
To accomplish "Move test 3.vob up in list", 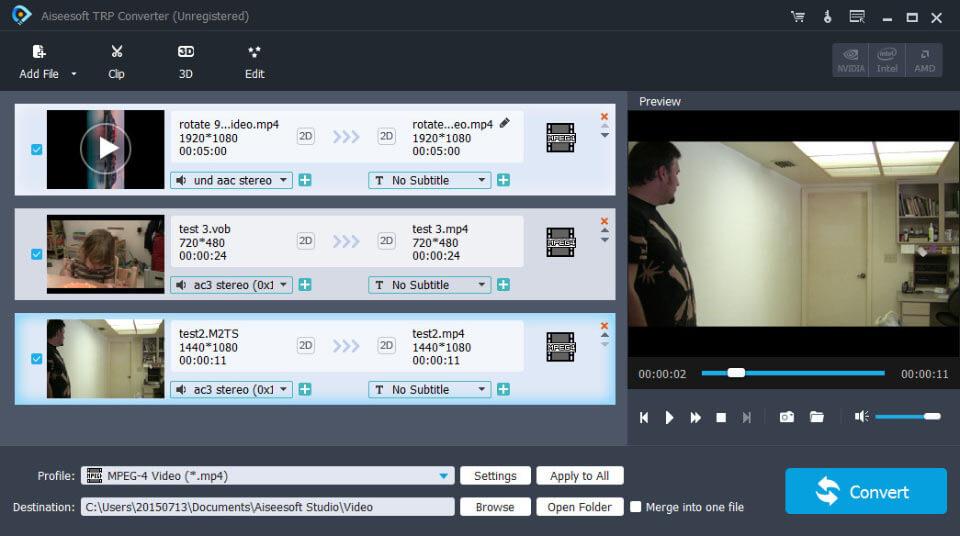I will tap(604, 231).
